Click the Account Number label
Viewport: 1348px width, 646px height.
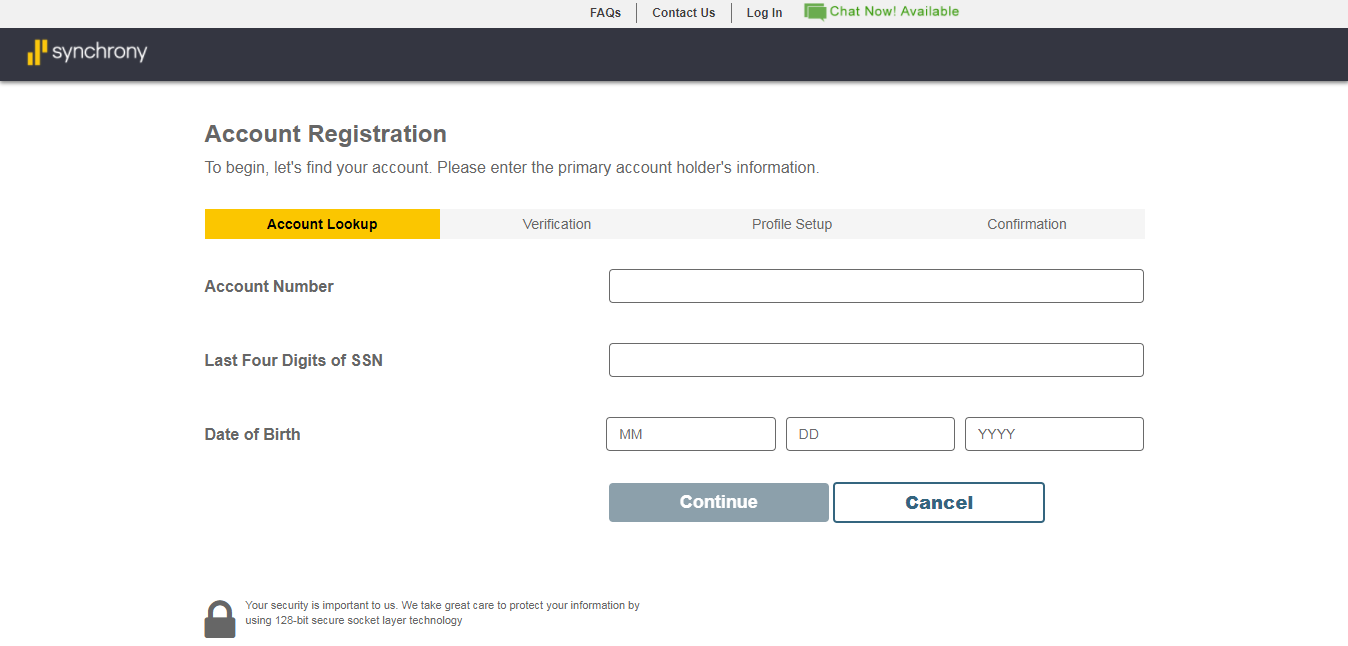269,286
